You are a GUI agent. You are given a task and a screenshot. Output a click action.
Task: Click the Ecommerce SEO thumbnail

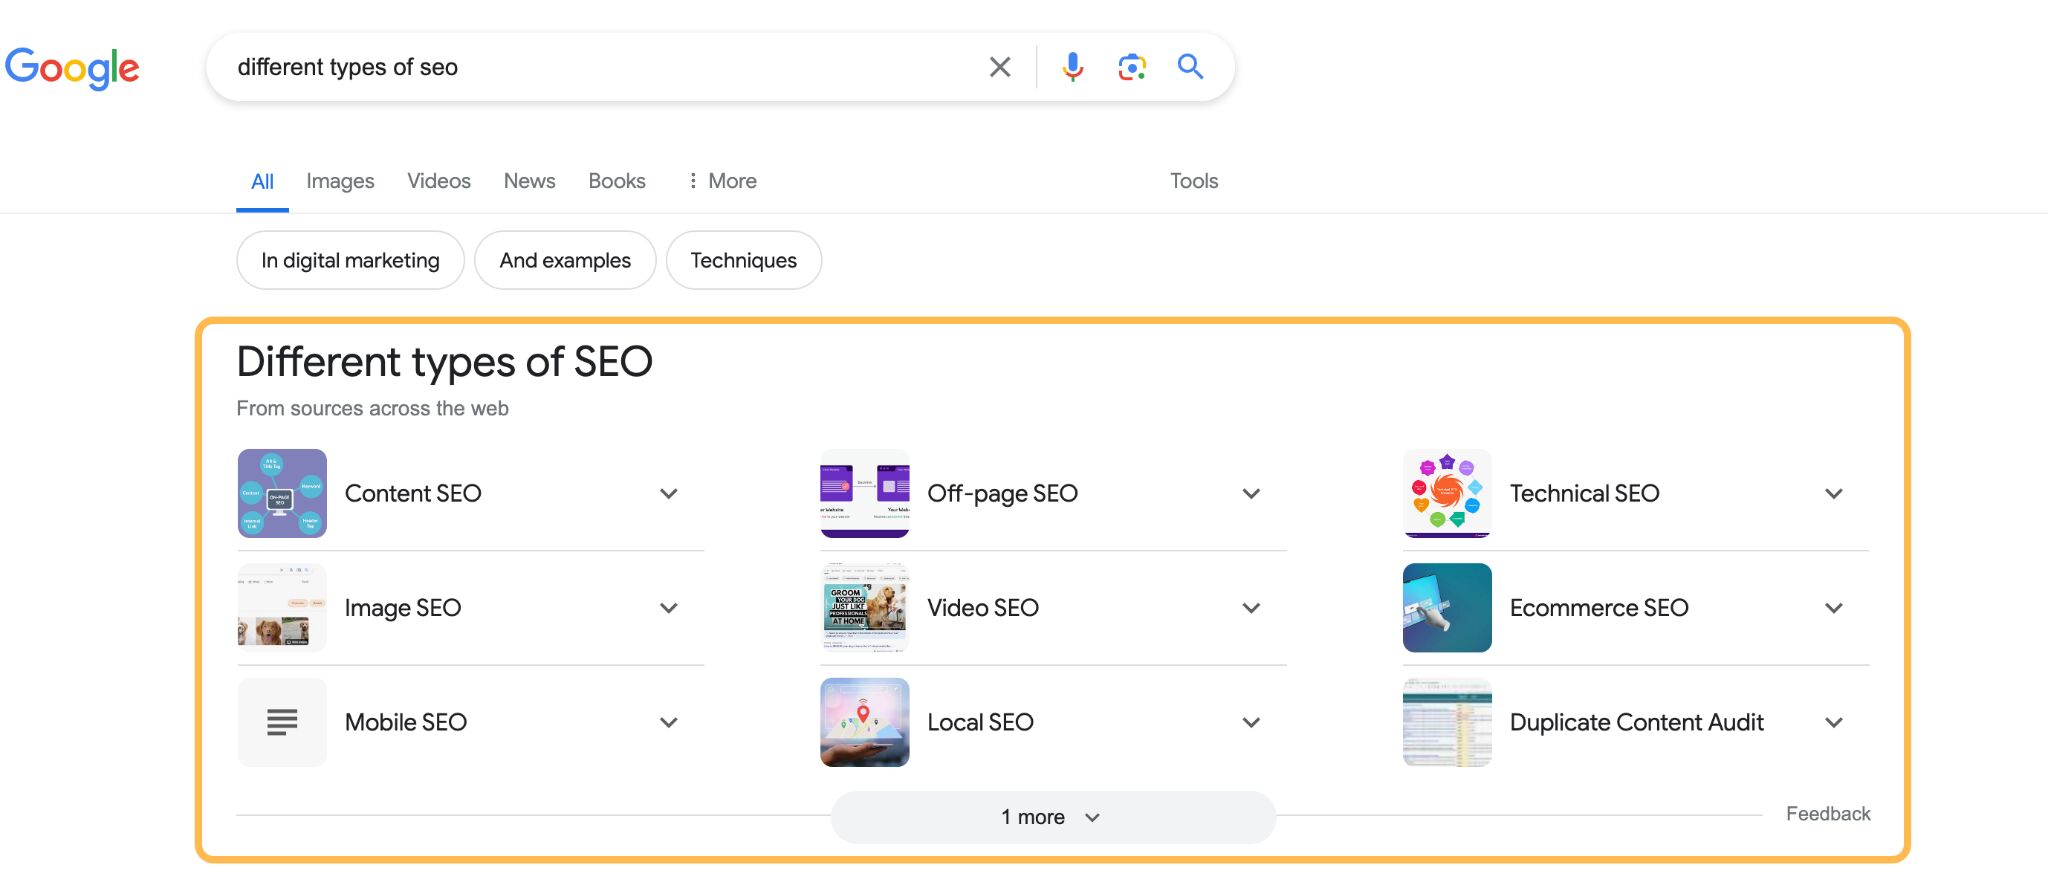pos(1447,608)
